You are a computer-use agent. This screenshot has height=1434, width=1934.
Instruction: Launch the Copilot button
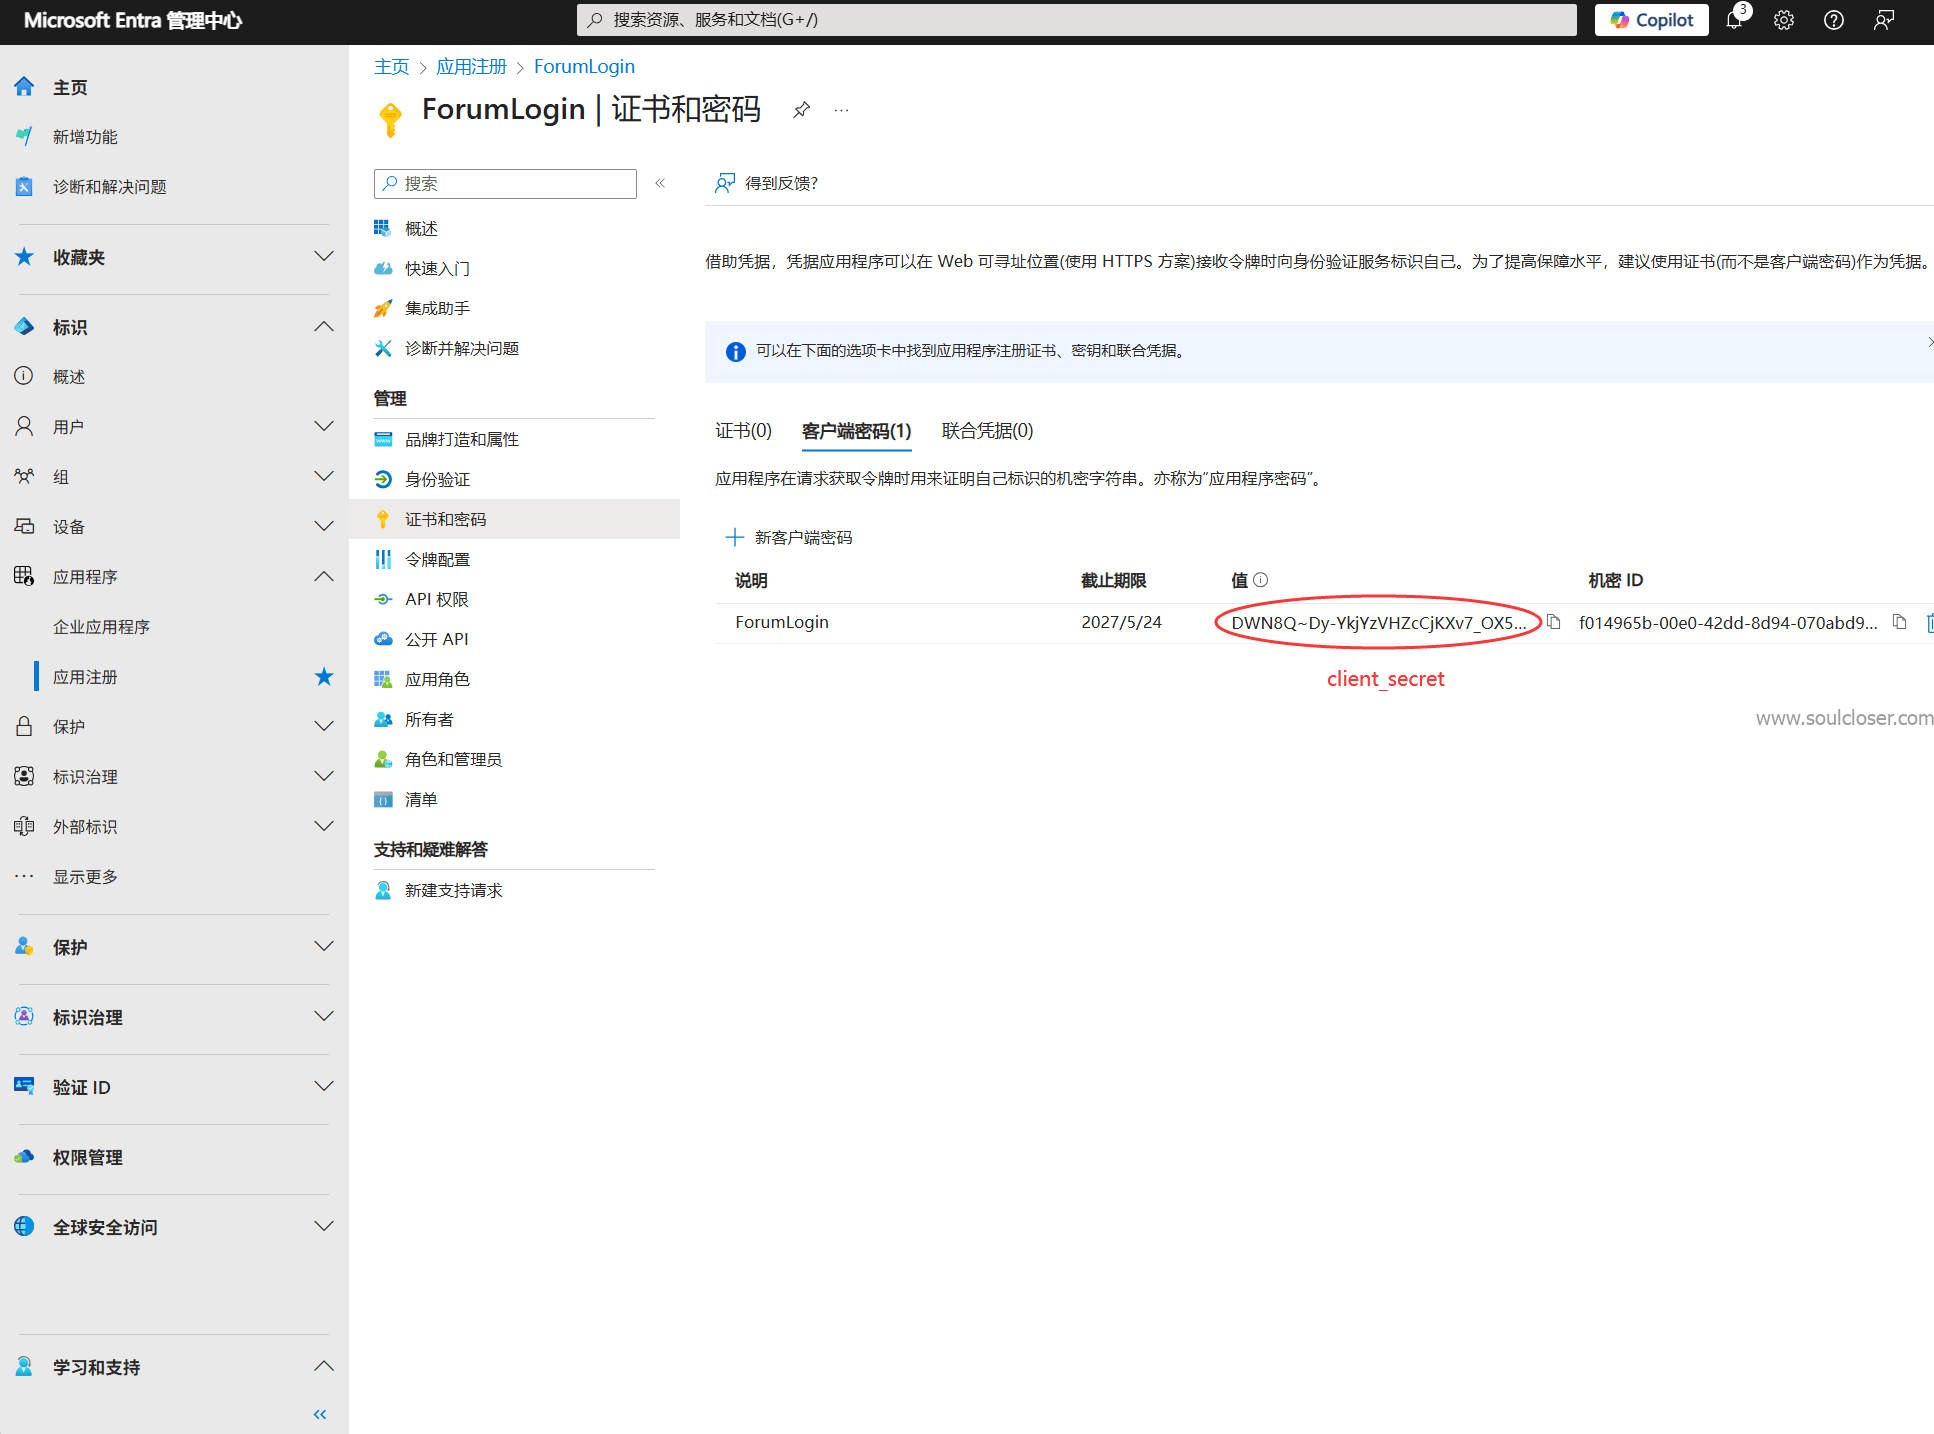click(x=1652, y=20)
